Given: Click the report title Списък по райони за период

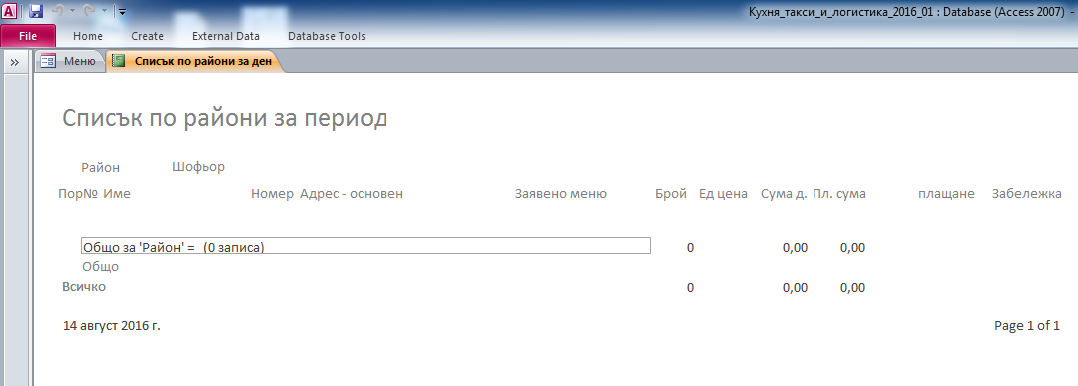Looking at the screenshot, I should [x=225, y=118].
